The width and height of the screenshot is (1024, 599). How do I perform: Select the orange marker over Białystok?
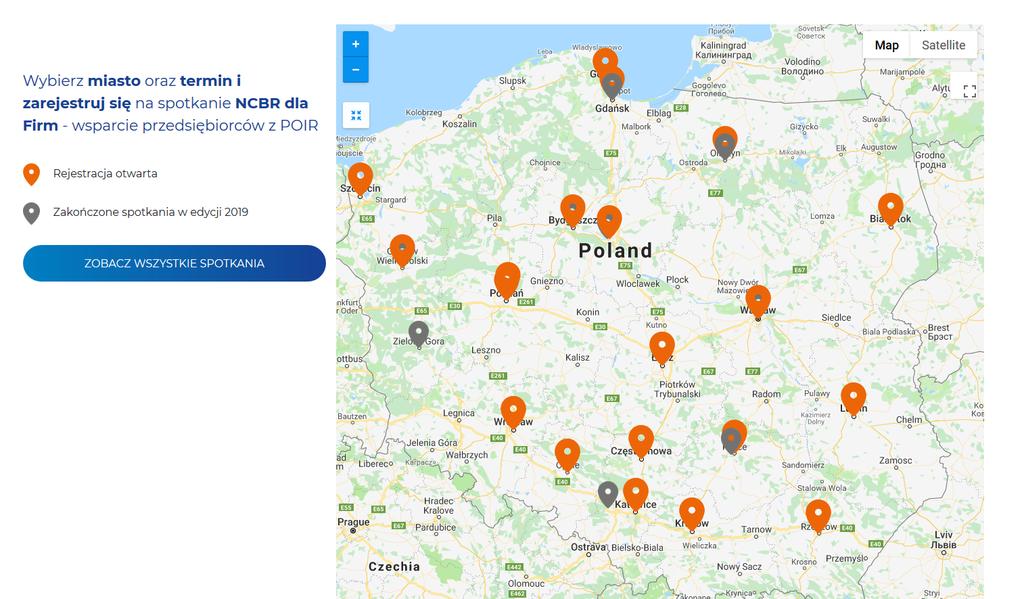(891, 208)
